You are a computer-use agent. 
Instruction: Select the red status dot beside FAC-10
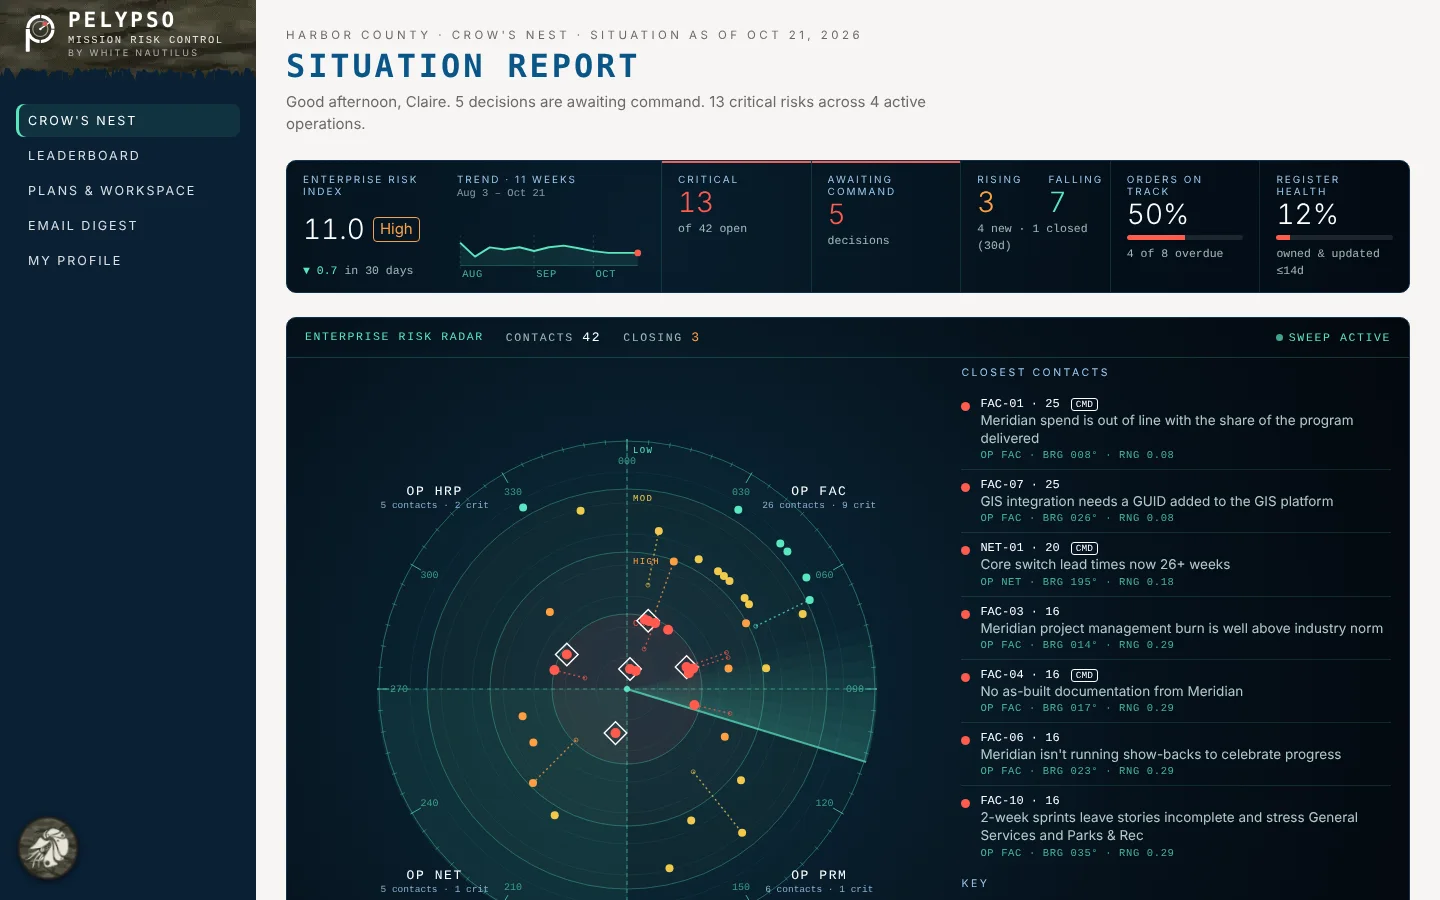[965, 803]
